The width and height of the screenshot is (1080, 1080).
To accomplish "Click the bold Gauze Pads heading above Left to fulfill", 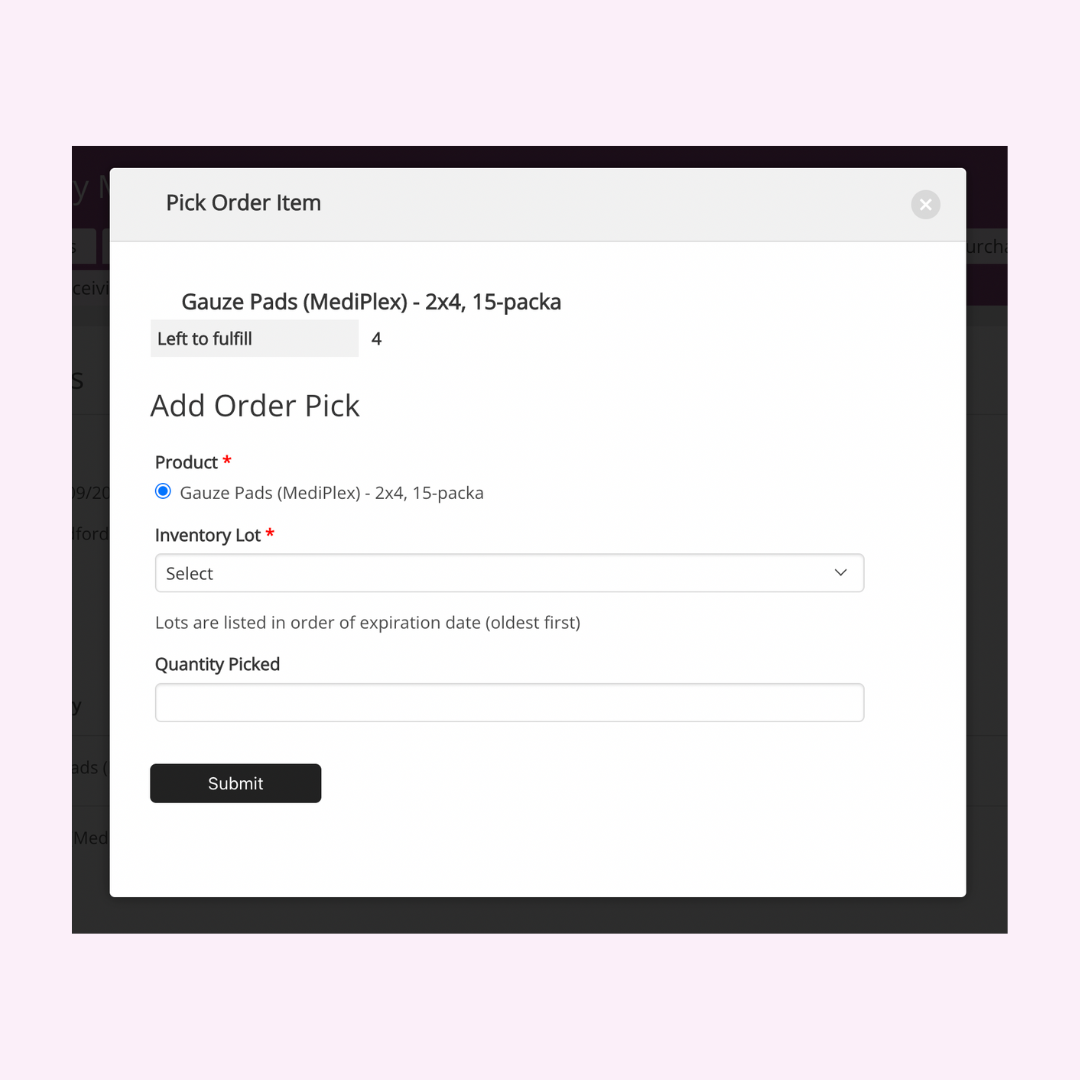I will pyautogui.click(x=371, y=302).
